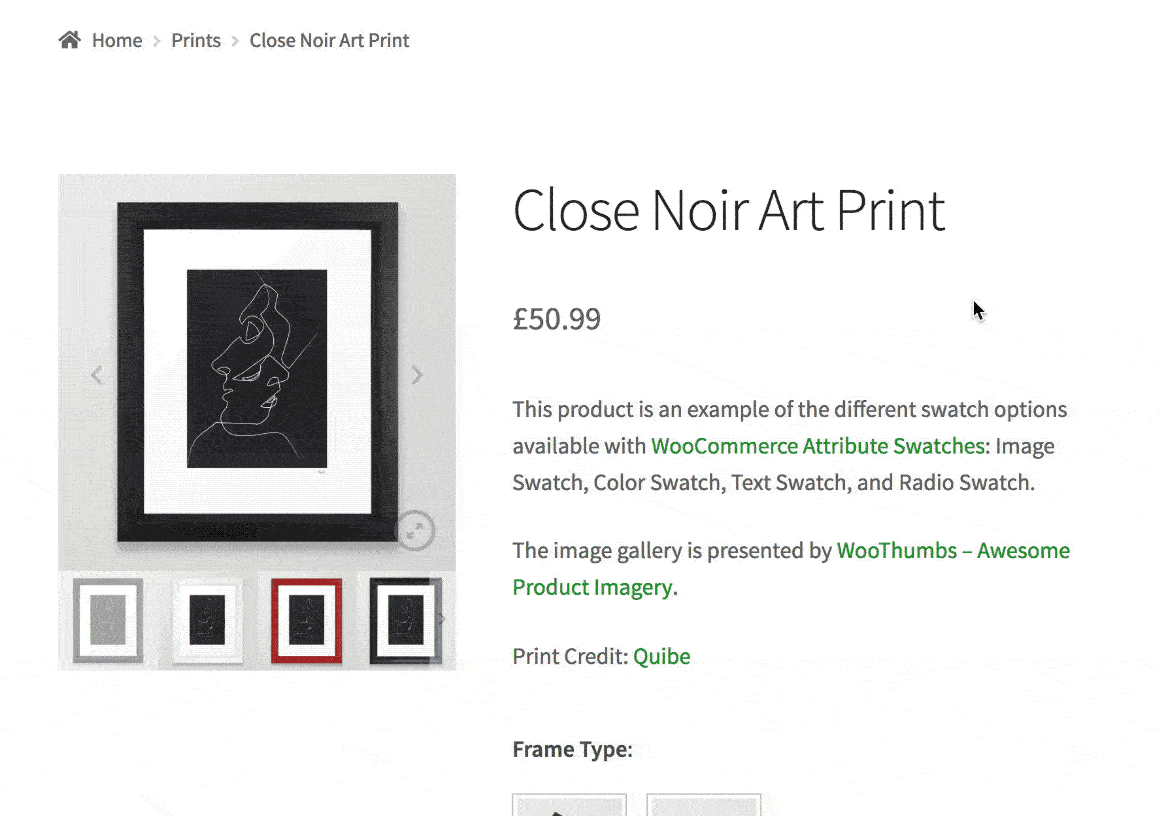
Task: Show the previous product image
Action: point(97,375)
